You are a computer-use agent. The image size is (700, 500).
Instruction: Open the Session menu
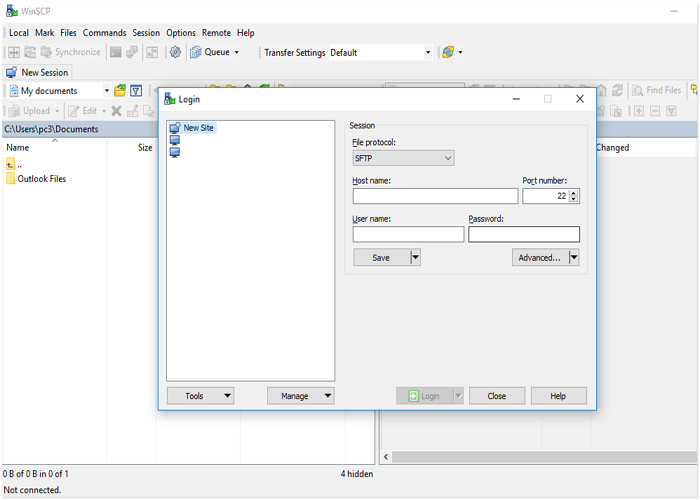click(x=146, y=33)
